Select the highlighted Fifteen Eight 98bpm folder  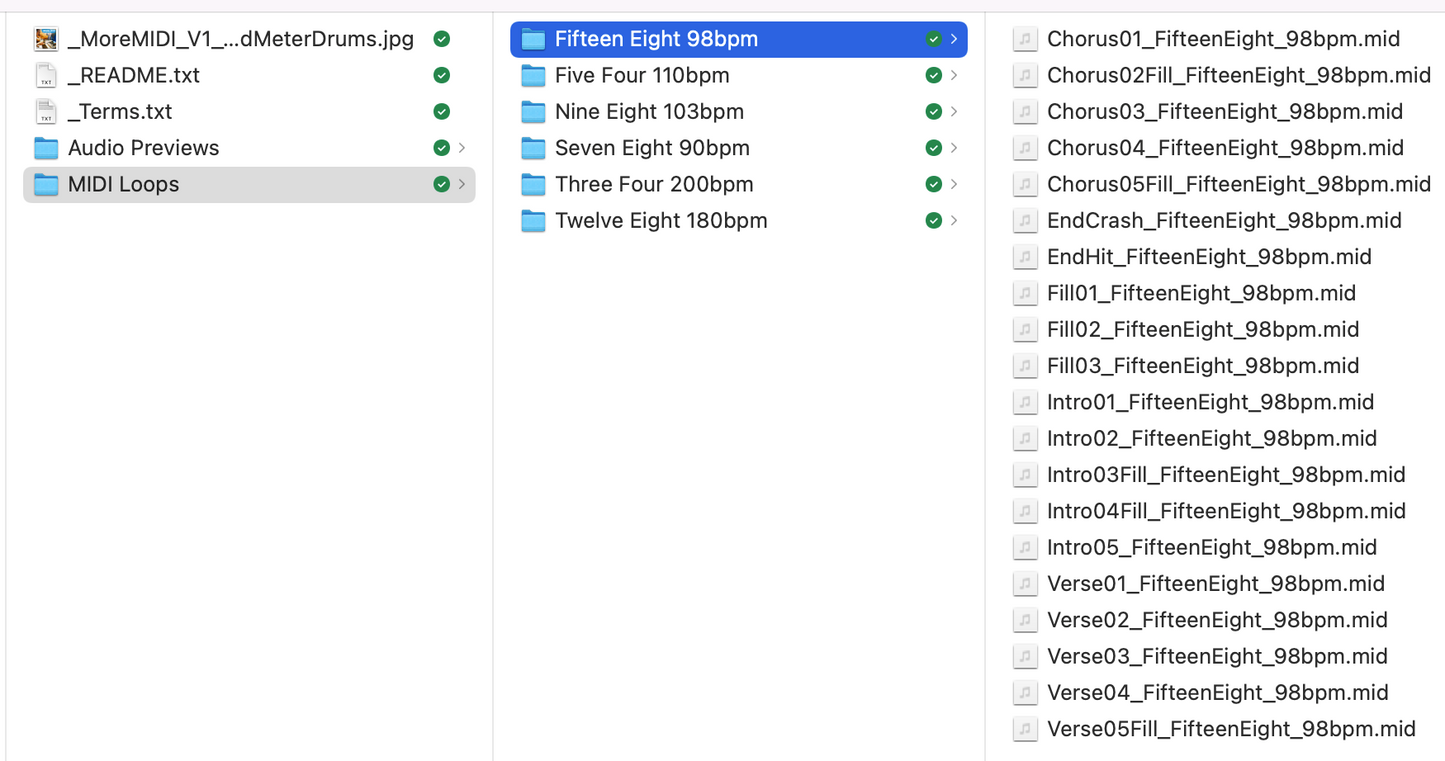coord(739,39)
